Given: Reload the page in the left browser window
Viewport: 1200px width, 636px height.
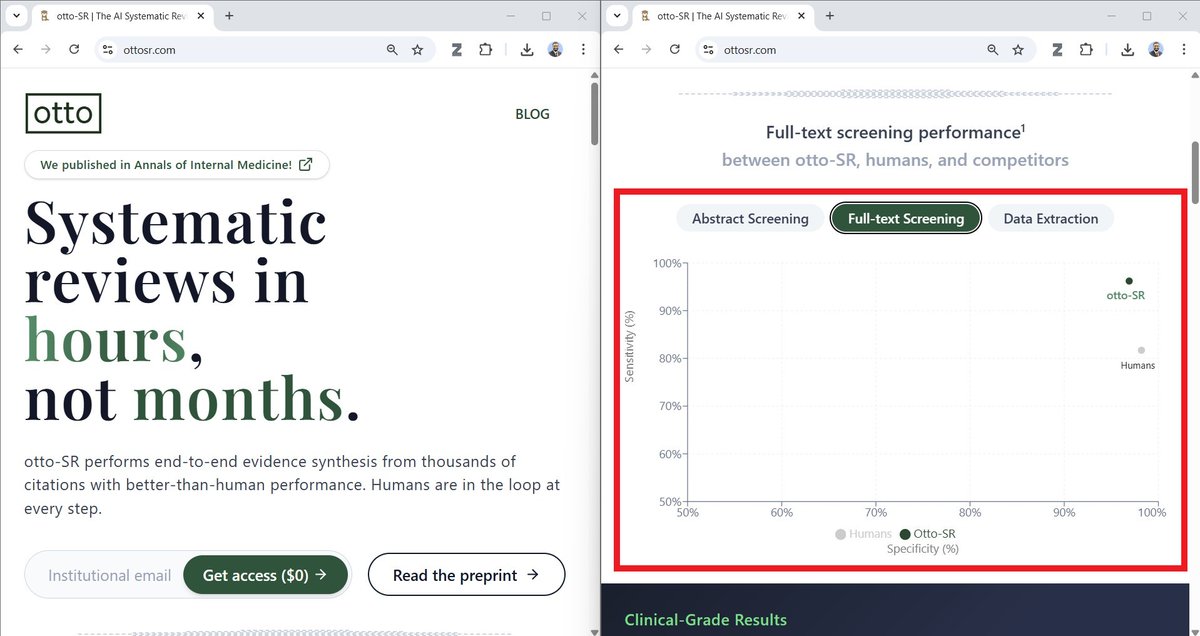Looking at the screenshot, I should tap(74, 50).
